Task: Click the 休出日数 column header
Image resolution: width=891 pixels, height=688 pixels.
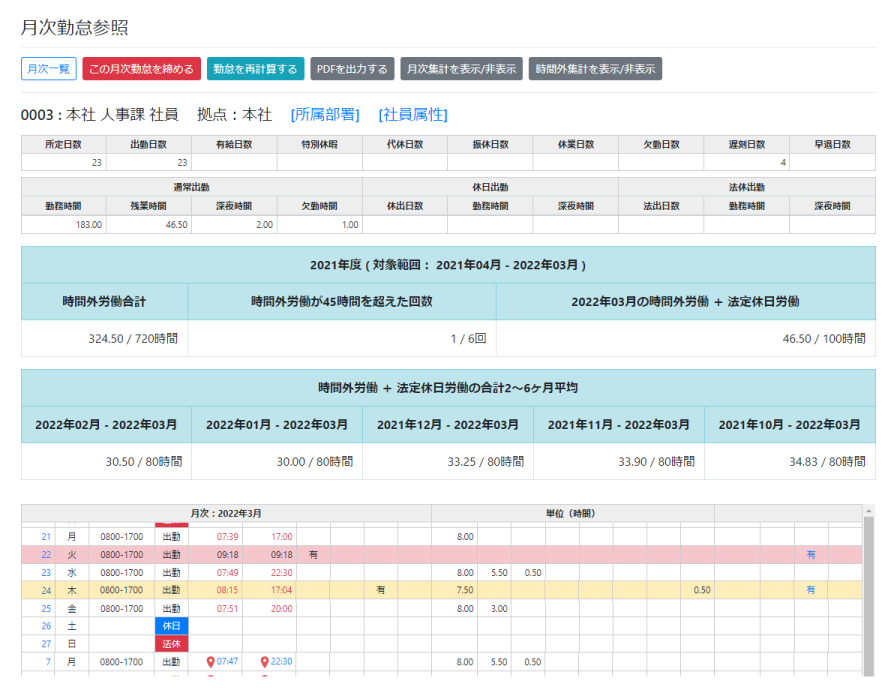Action: [405, 206]
